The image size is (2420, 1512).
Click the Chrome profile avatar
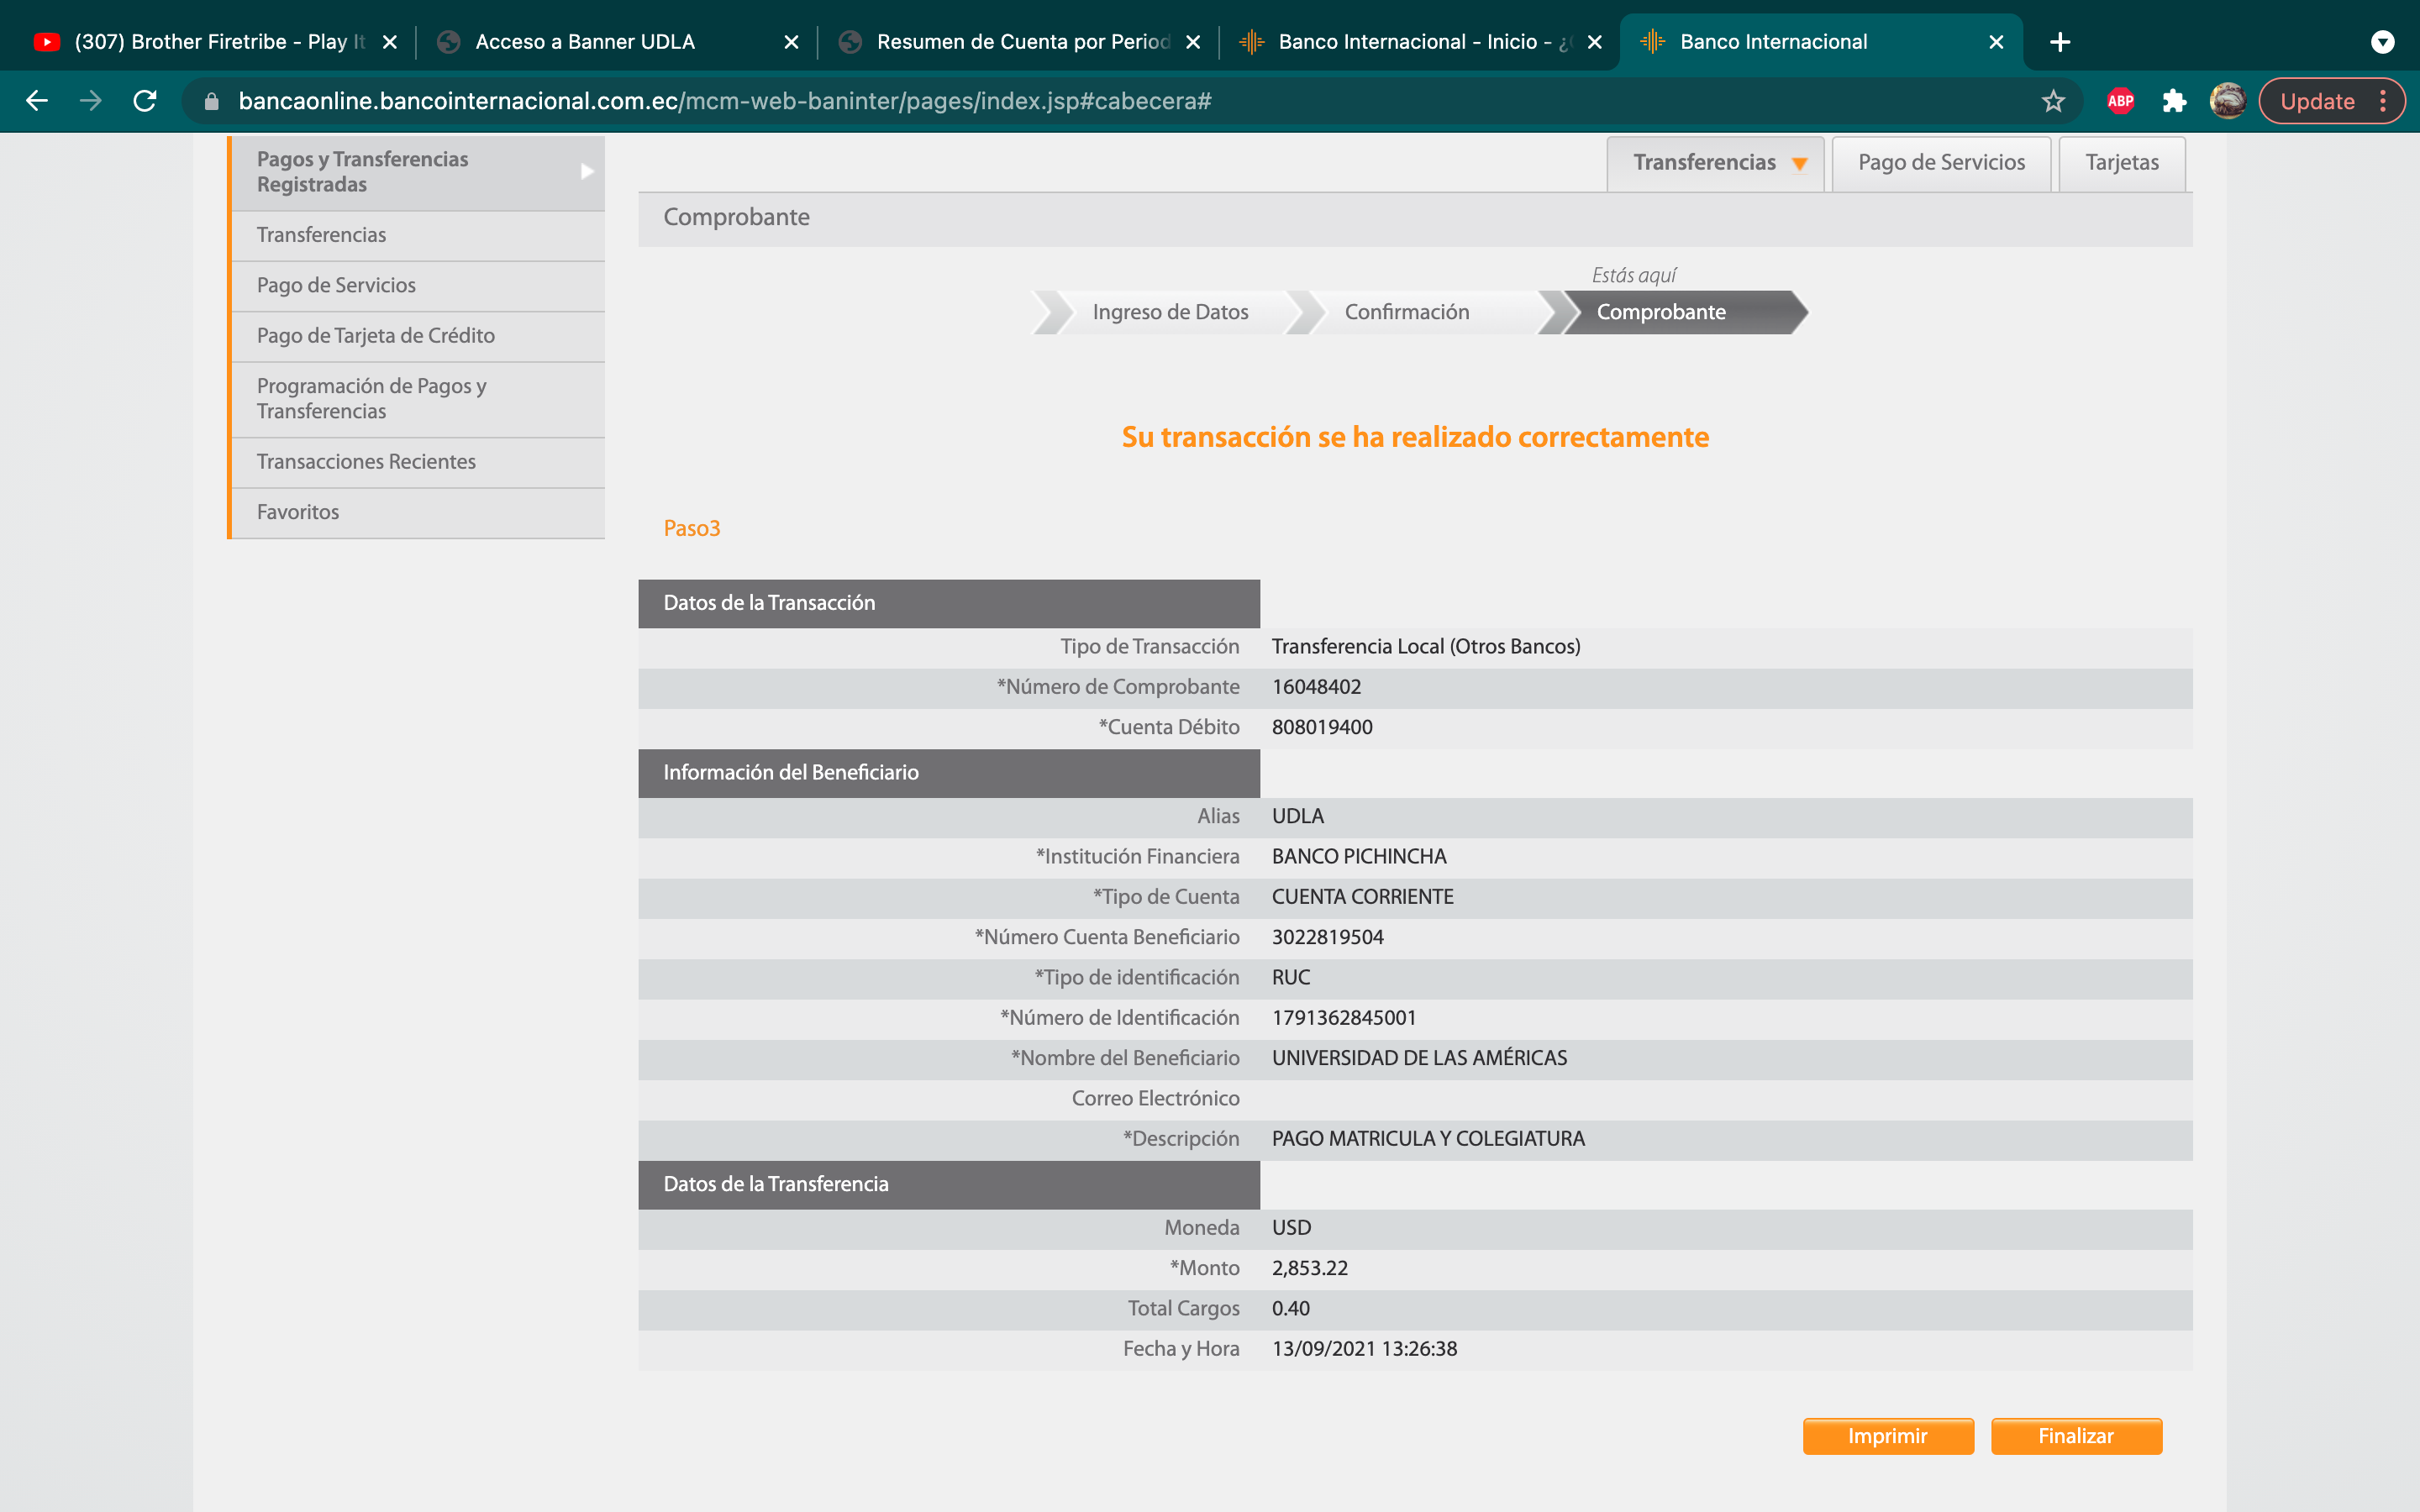[x=2227, y=101]
